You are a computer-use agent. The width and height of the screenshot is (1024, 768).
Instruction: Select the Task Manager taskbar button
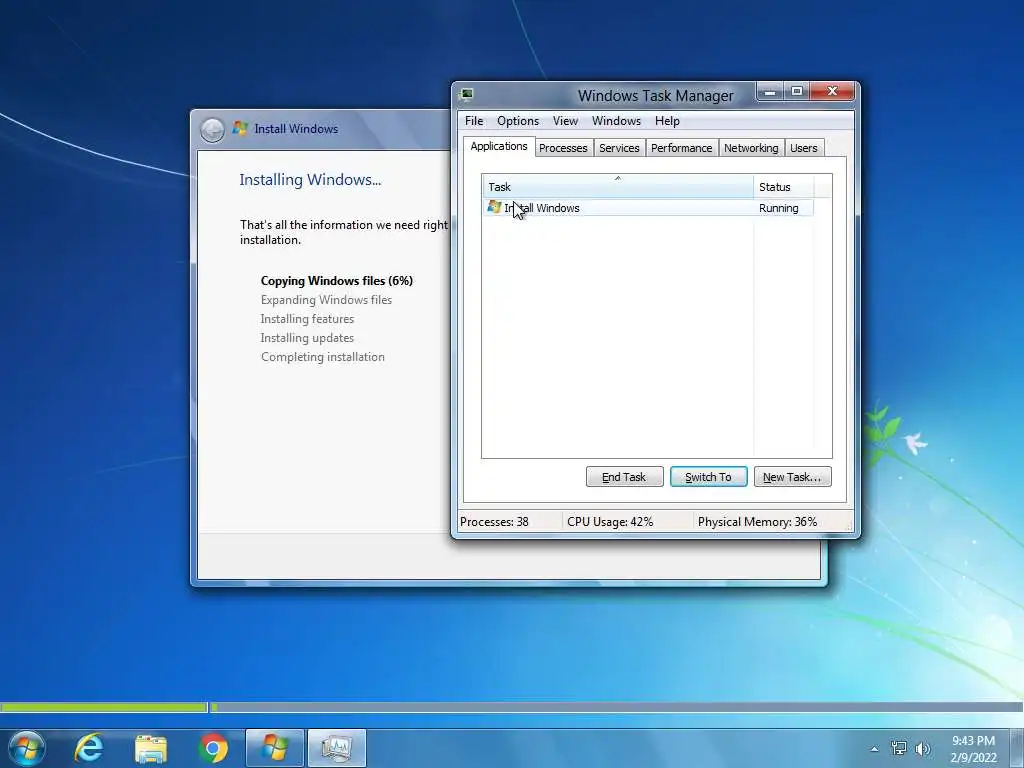pyautogui.click(x=337, y=748)
